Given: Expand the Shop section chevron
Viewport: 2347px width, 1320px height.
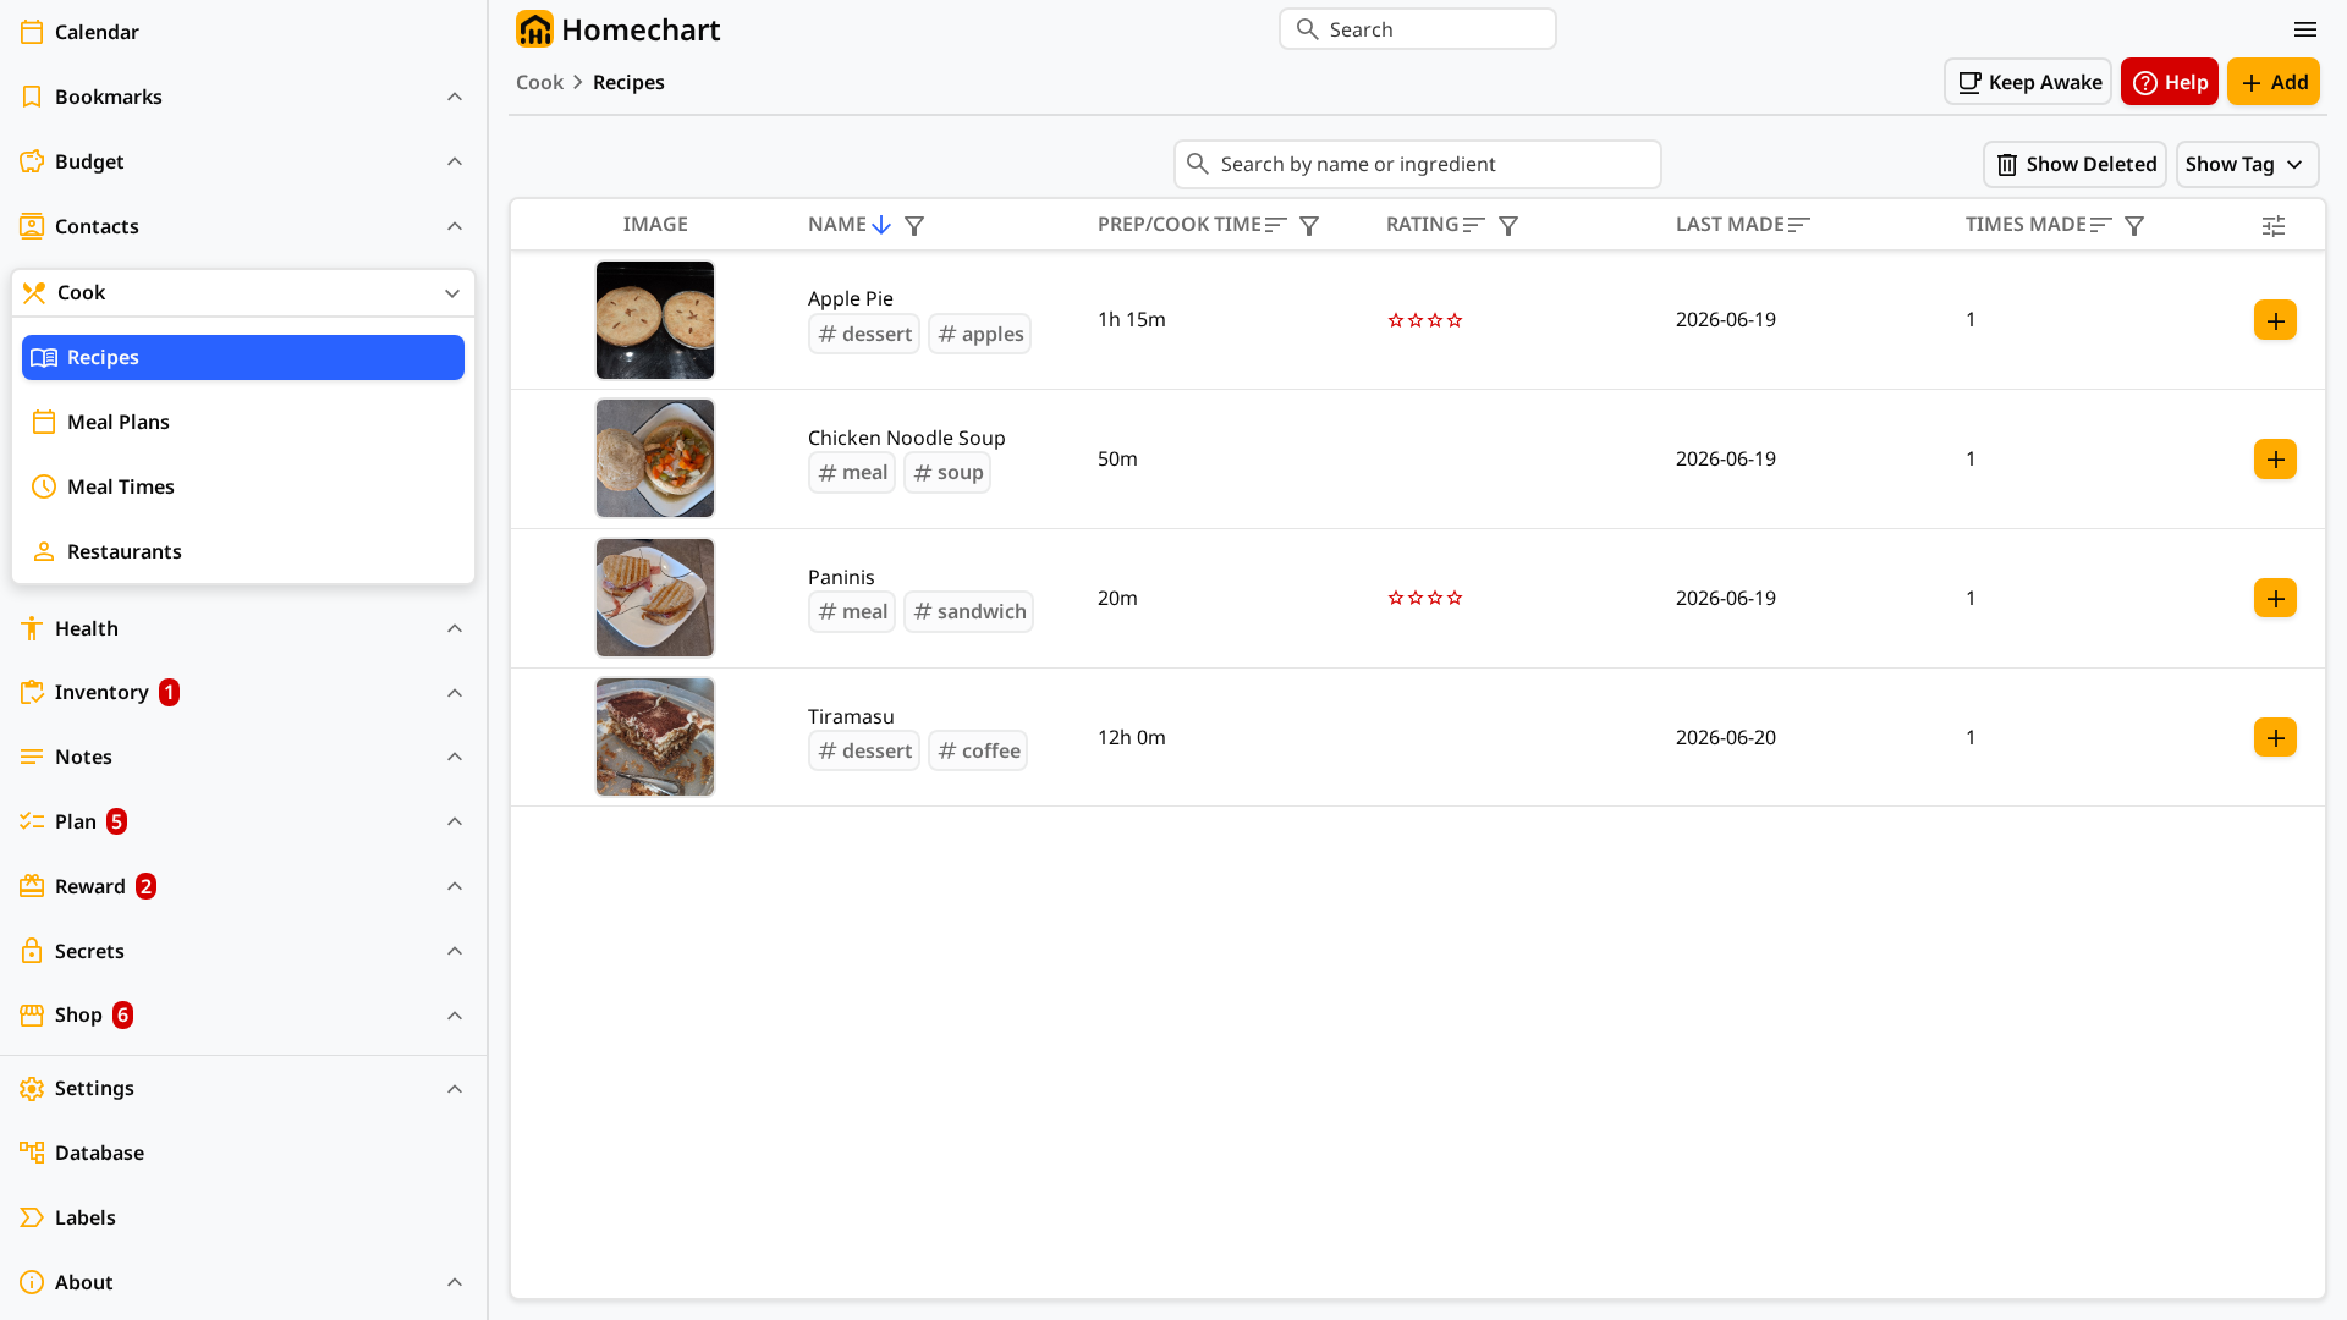Looking at the screenshot, I should [x=454, y=1015].
